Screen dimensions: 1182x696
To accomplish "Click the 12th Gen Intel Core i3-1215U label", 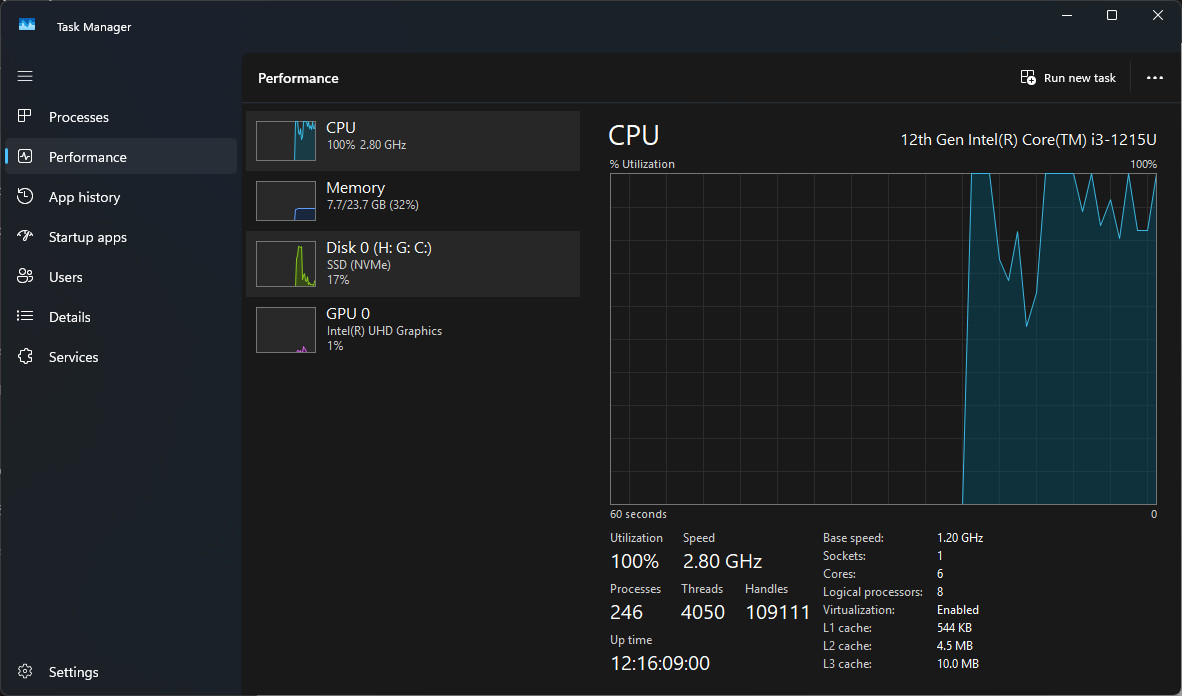I will coord(1028,140).
